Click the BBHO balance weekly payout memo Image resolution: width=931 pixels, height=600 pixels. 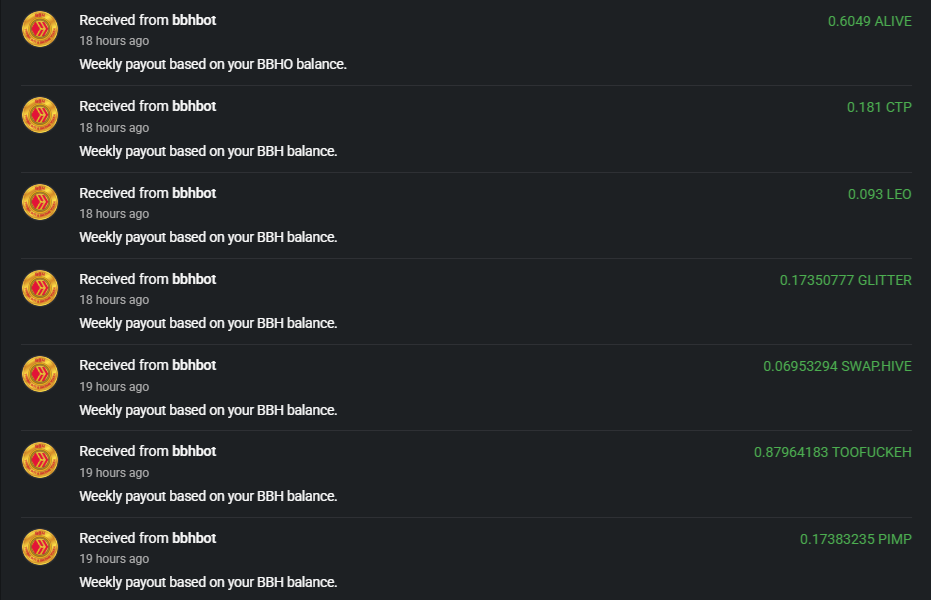212,64
